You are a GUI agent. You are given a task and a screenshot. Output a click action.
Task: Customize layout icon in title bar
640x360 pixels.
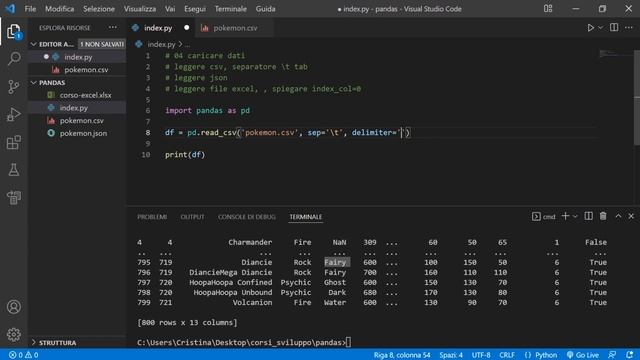tap(548, 9)
